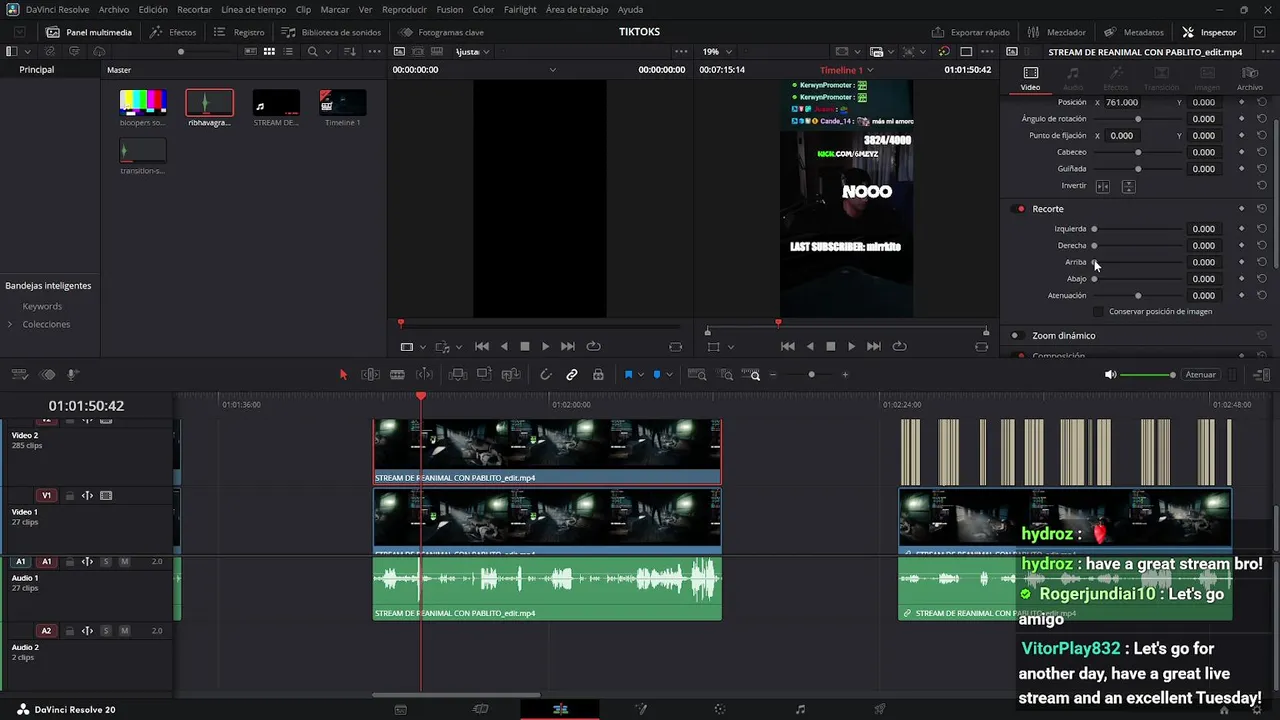Play the timeline viewer forward
Viewport: 1280px width, 720px height.
point(851,346)
